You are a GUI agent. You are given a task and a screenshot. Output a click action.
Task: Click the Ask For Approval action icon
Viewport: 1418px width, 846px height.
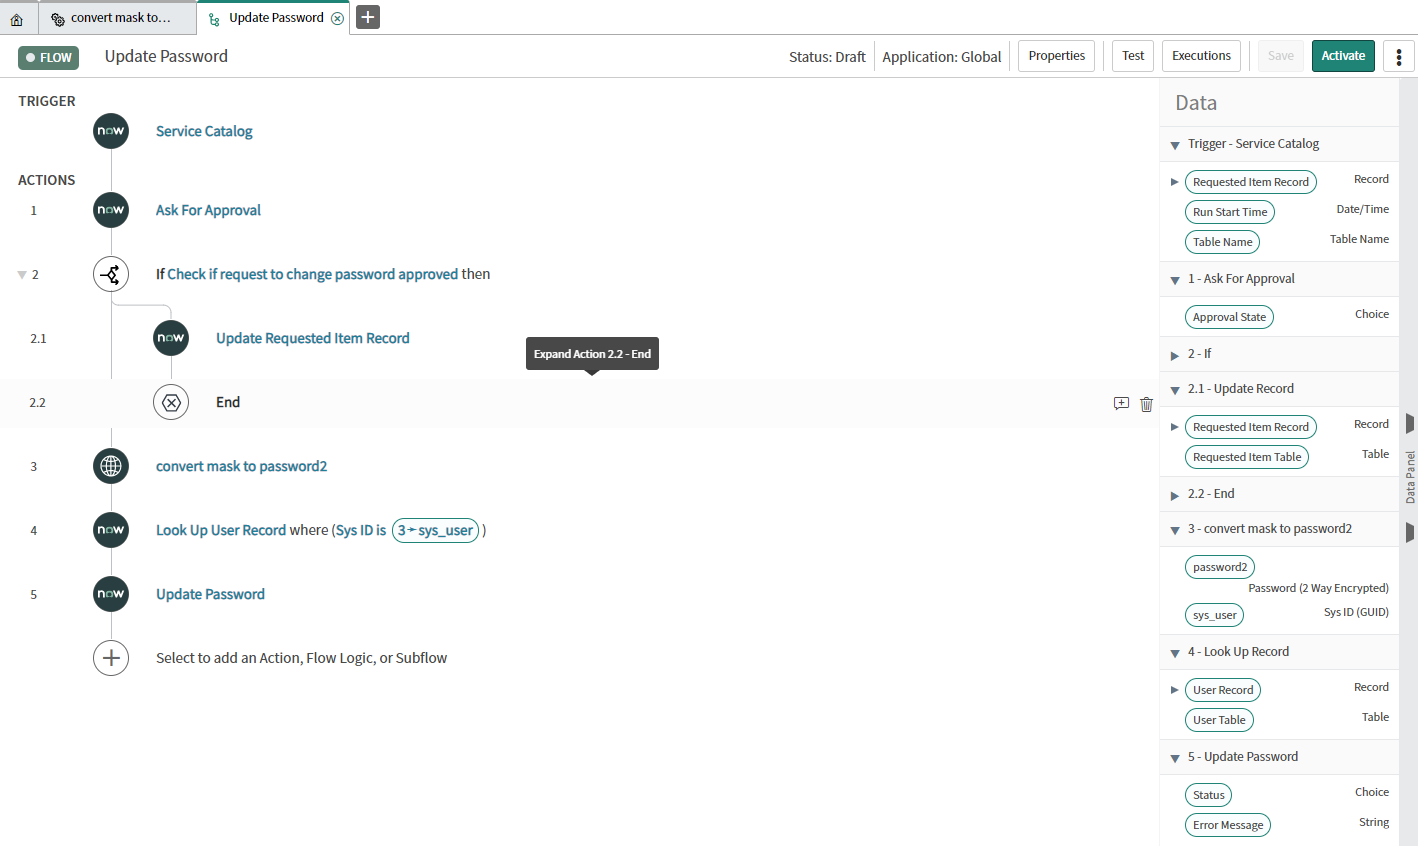pyautogui.click(x=110, y=210)
